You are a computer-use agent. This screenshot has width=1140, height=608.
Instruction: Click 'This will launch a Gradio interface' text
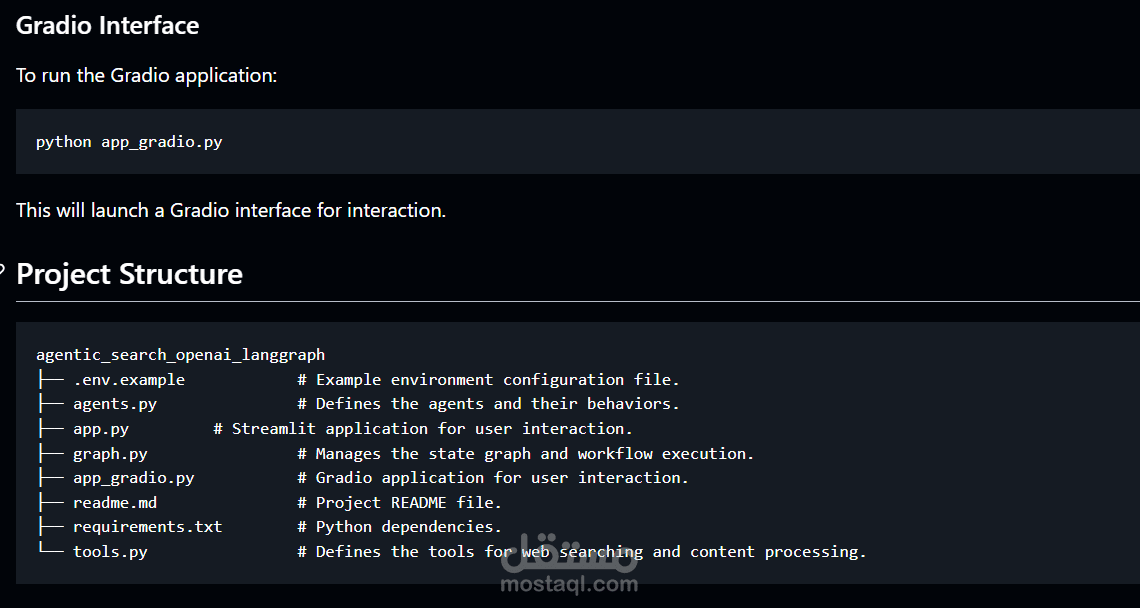click(230, 210)
